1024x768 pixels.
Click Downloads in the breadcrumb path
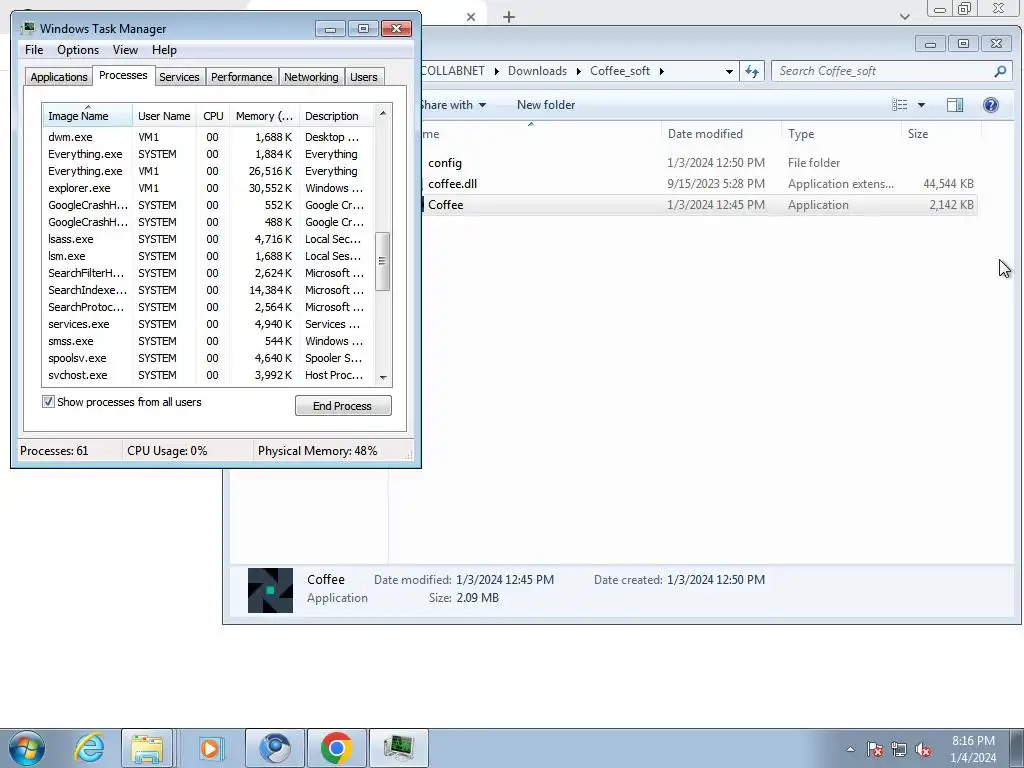pos(537,71)
